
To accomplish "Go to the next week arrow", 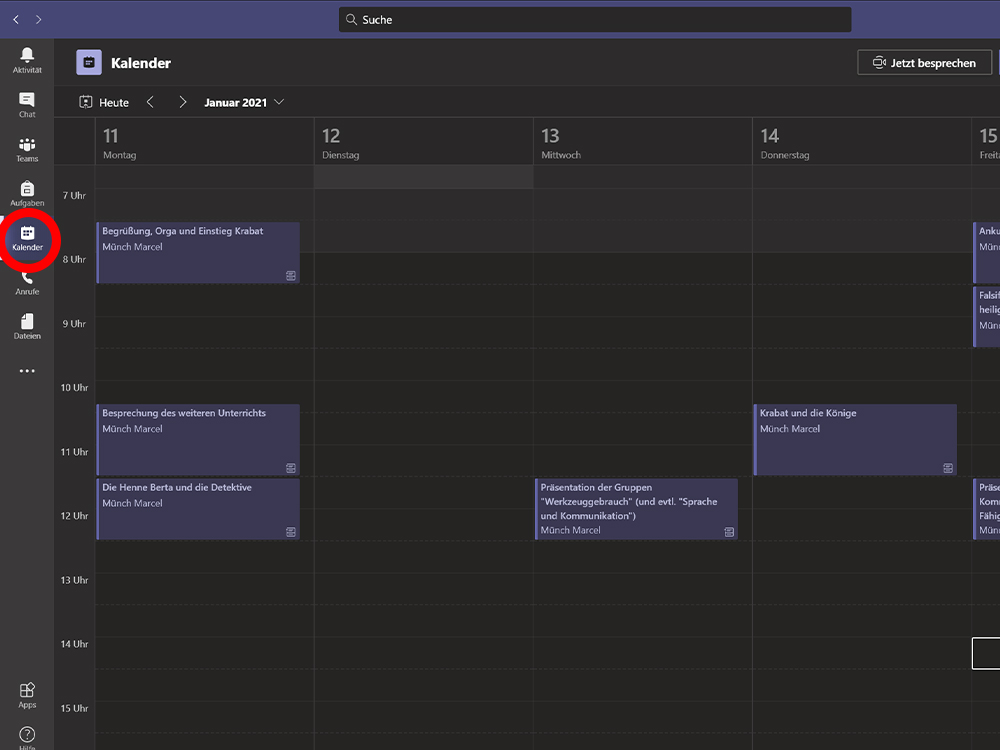I will 182,102.
